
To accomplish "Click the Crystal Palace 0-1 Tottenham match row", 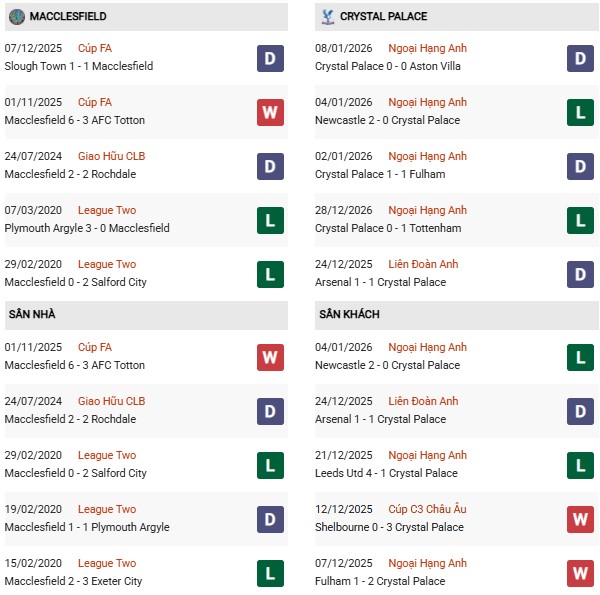I will 388,228.
